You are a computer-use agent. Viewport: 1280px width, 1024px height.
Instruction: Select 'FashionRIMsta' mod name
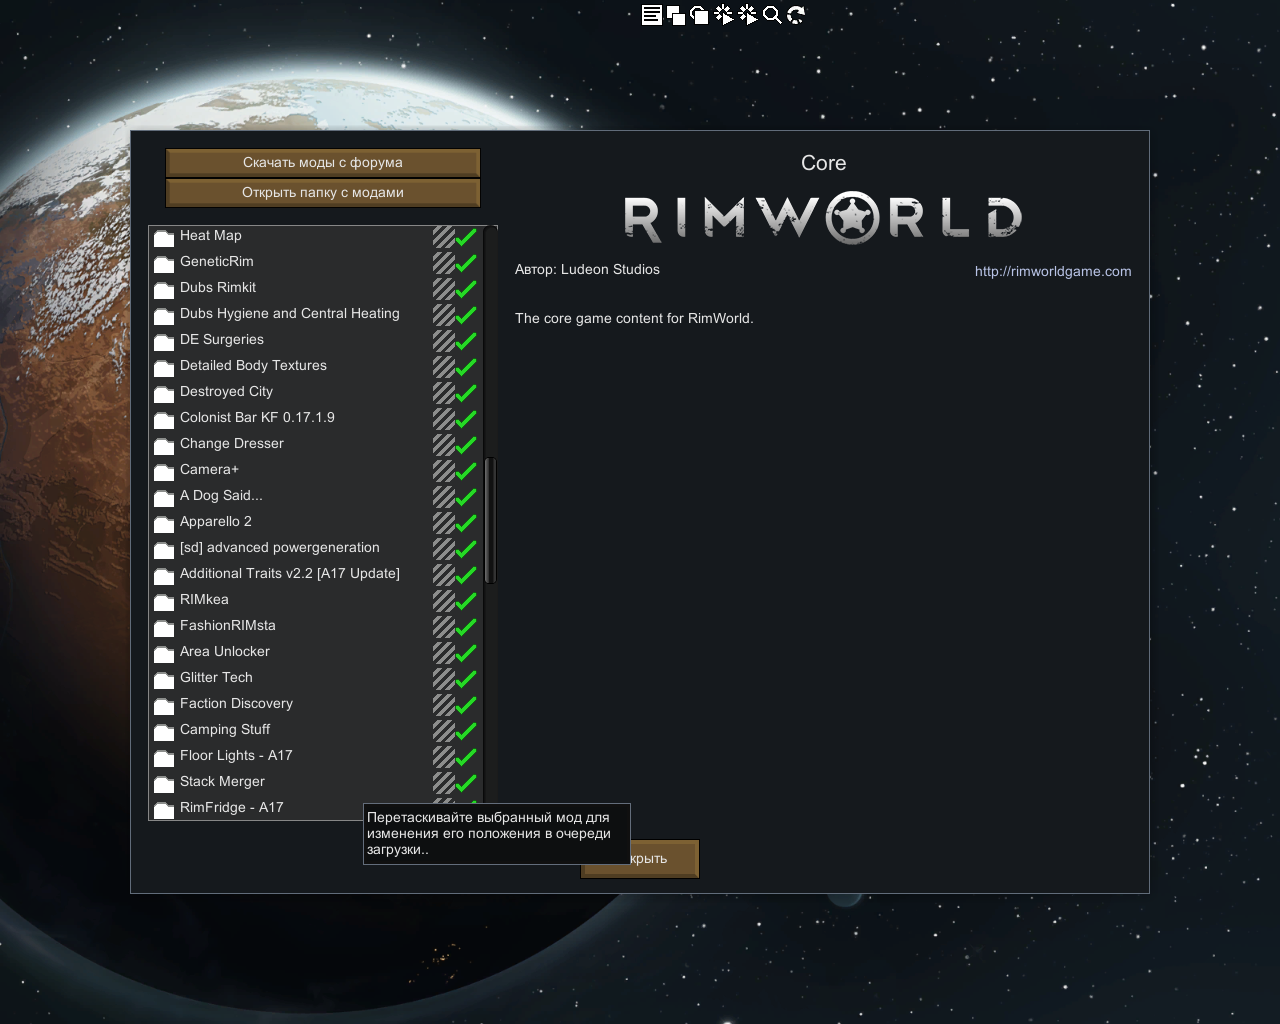(x=228, y=625)
